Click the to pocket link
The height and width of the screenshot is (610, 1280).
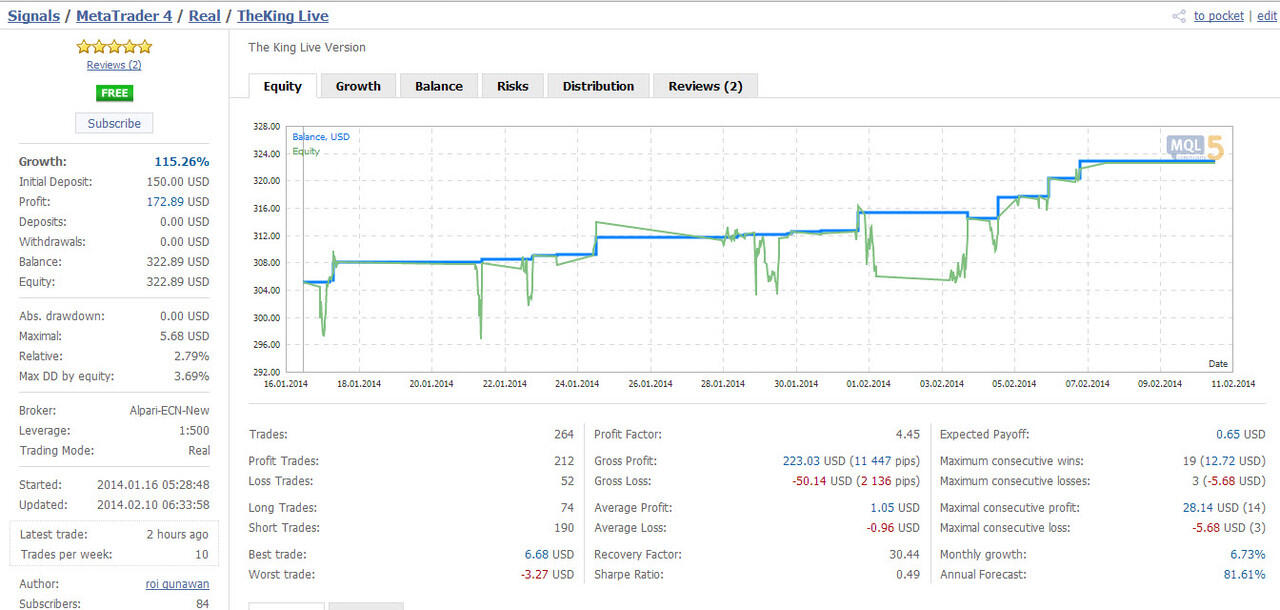1219,16
